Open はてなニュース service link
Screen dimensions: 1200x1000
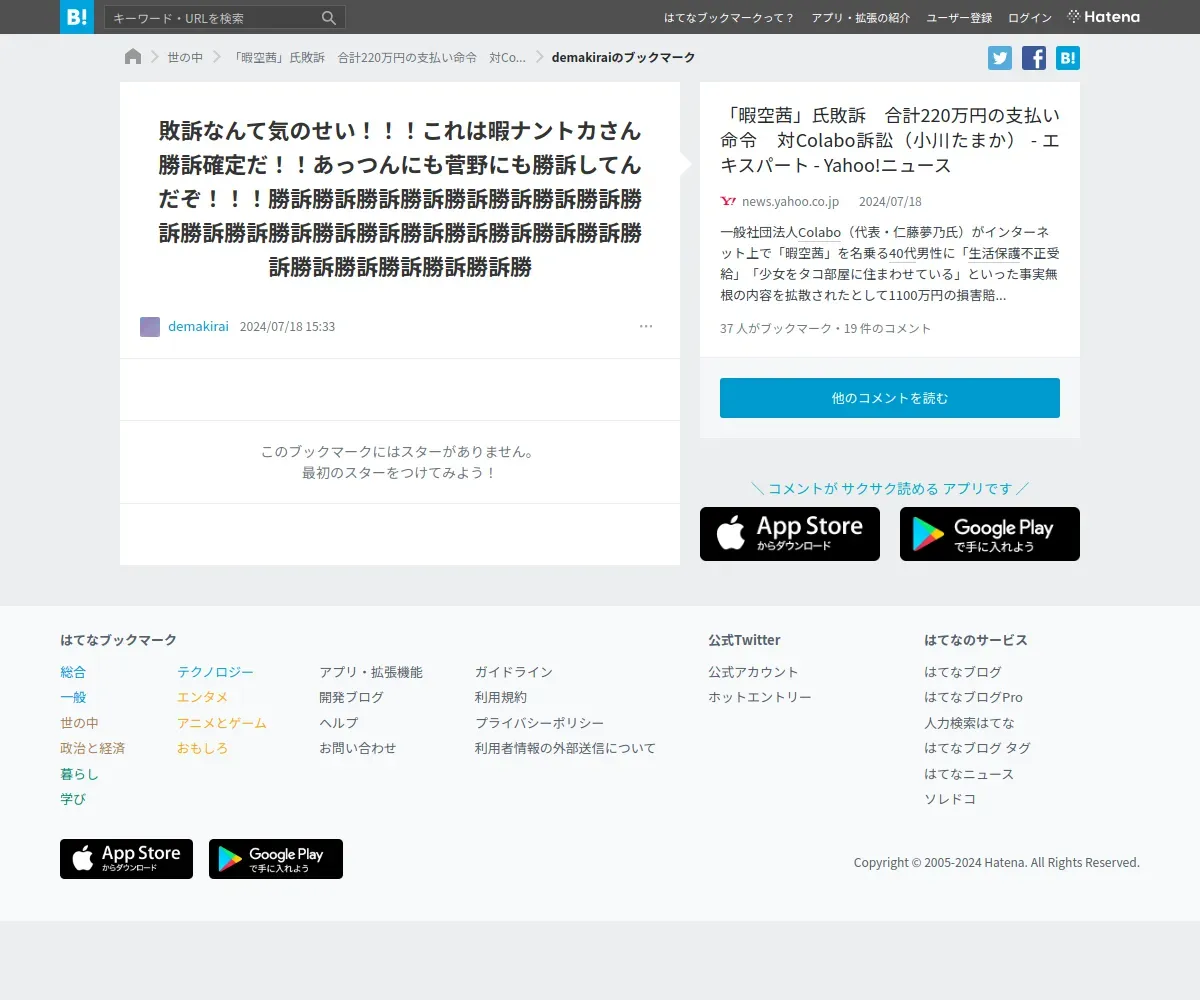pyautogui.click(x=969, y=774)
